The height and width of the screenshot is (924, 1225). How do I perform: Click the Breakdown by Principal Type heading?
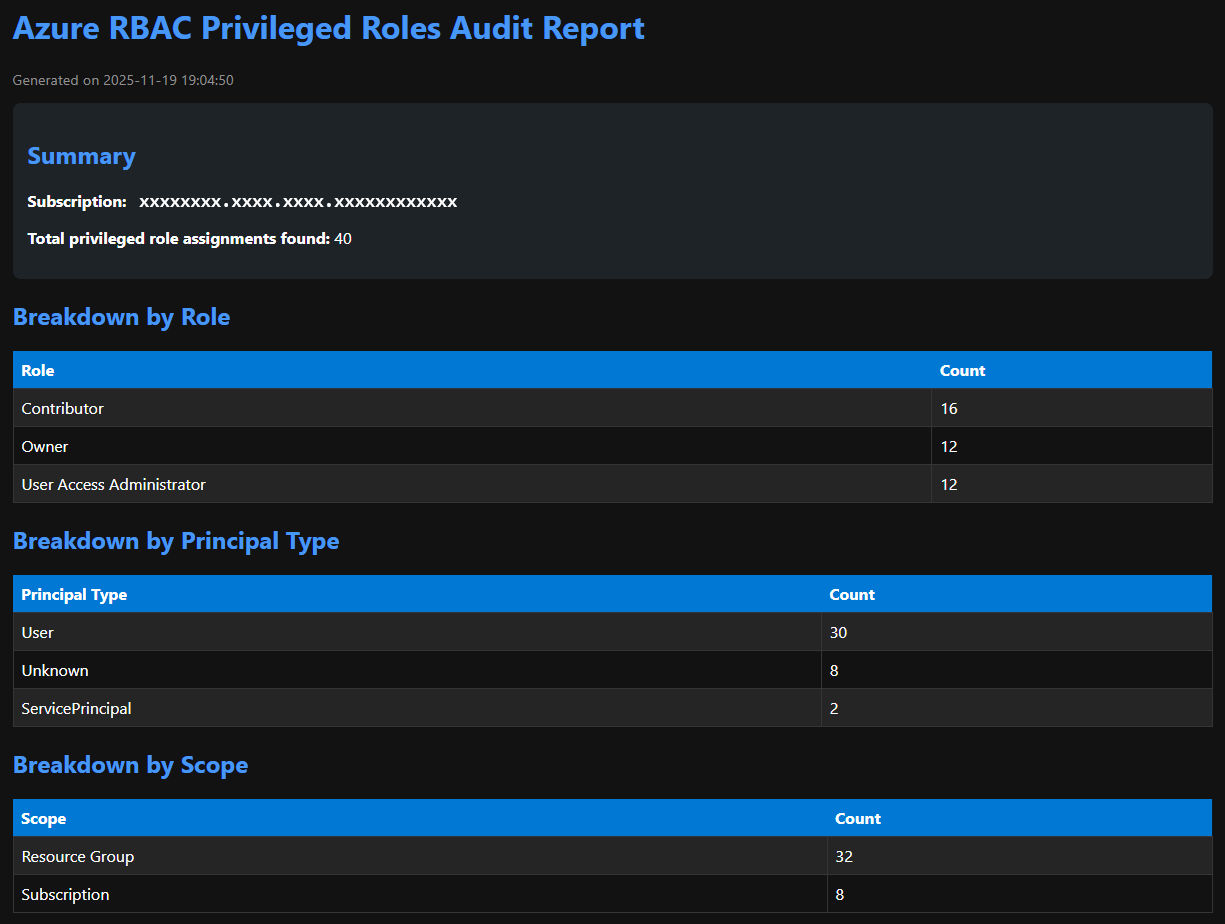pyautogui.click(x=176, y=541)
